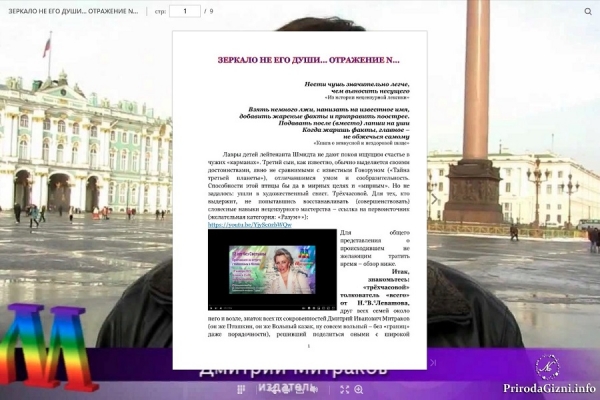Go to next page with right chevron

click(434, 199)
